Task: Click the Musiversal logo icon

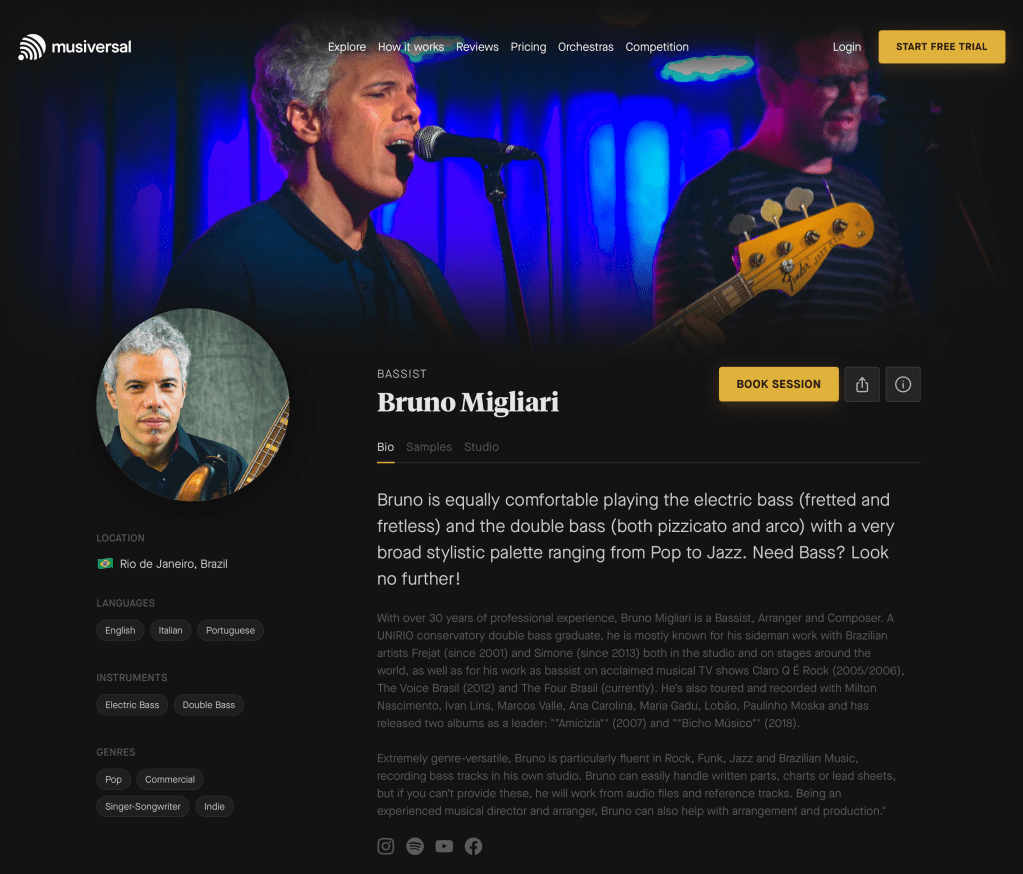Action: point(32,47)
